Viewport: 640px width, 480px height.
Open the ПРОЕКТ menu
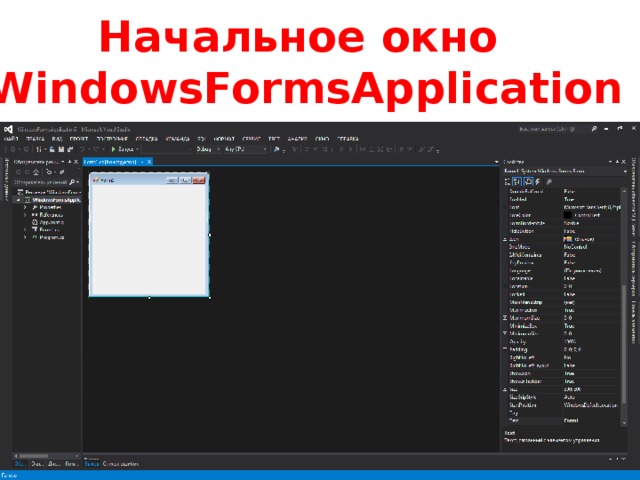coord(79,139)
